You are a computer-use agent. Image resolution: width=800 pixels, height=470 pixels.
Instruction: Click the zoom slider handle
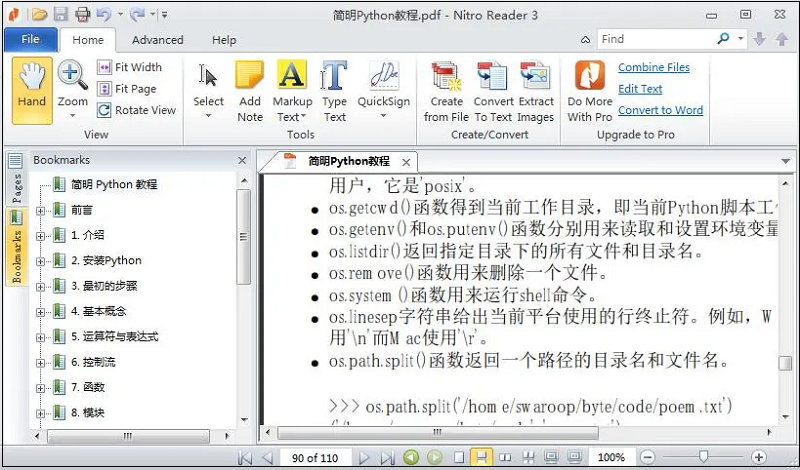704,457
